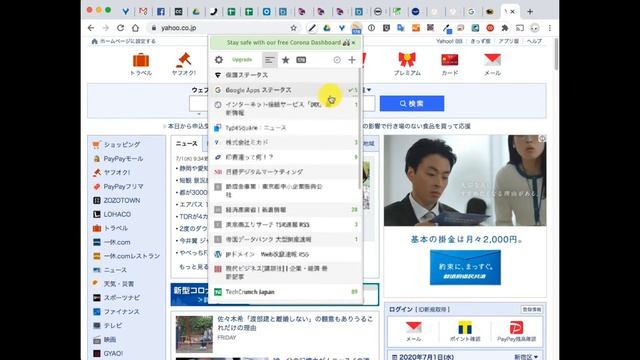Open a new browser tab
This screenshot has width=640, height=360.
pos(530,11)
